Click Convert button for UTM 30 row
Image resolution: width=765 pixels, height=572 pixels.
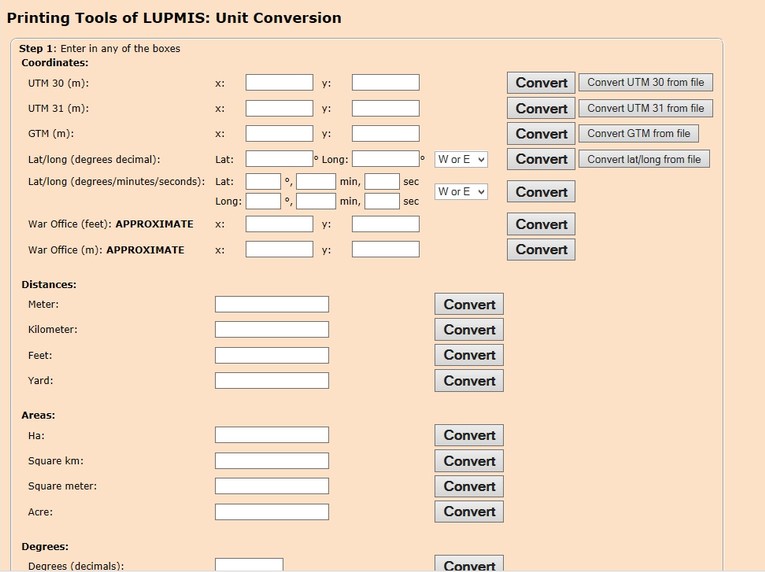tap(541, 82)
